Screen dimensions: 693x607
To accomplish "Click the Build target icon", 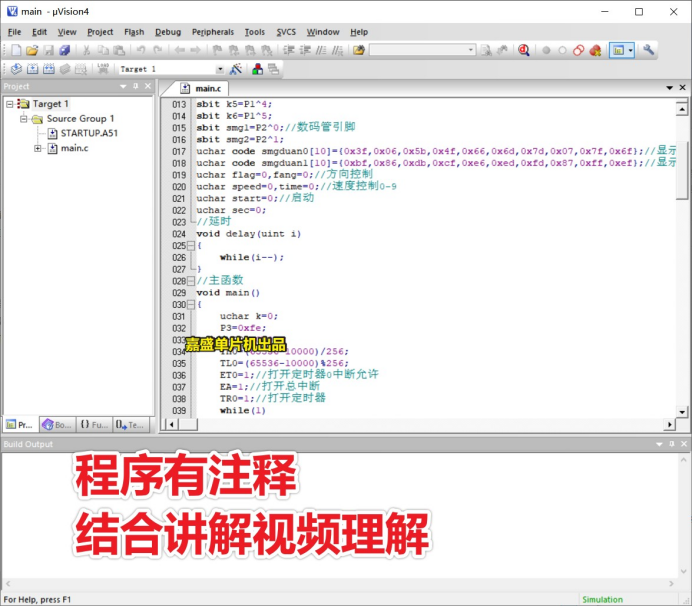I will pyautogui.click(x=33, y=69).
